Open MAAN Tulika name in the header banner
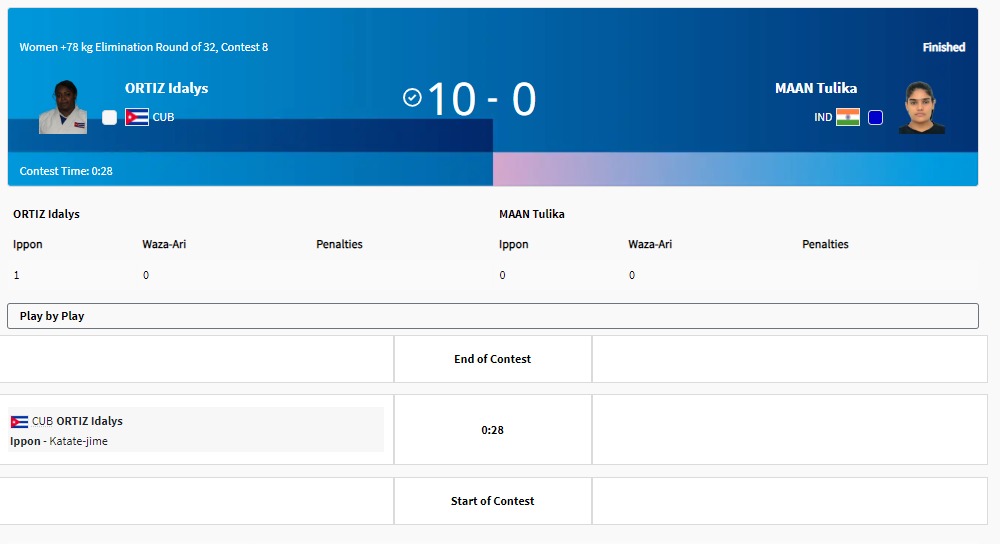Screen dimensions: 1000x544 (x=815, y=88)
